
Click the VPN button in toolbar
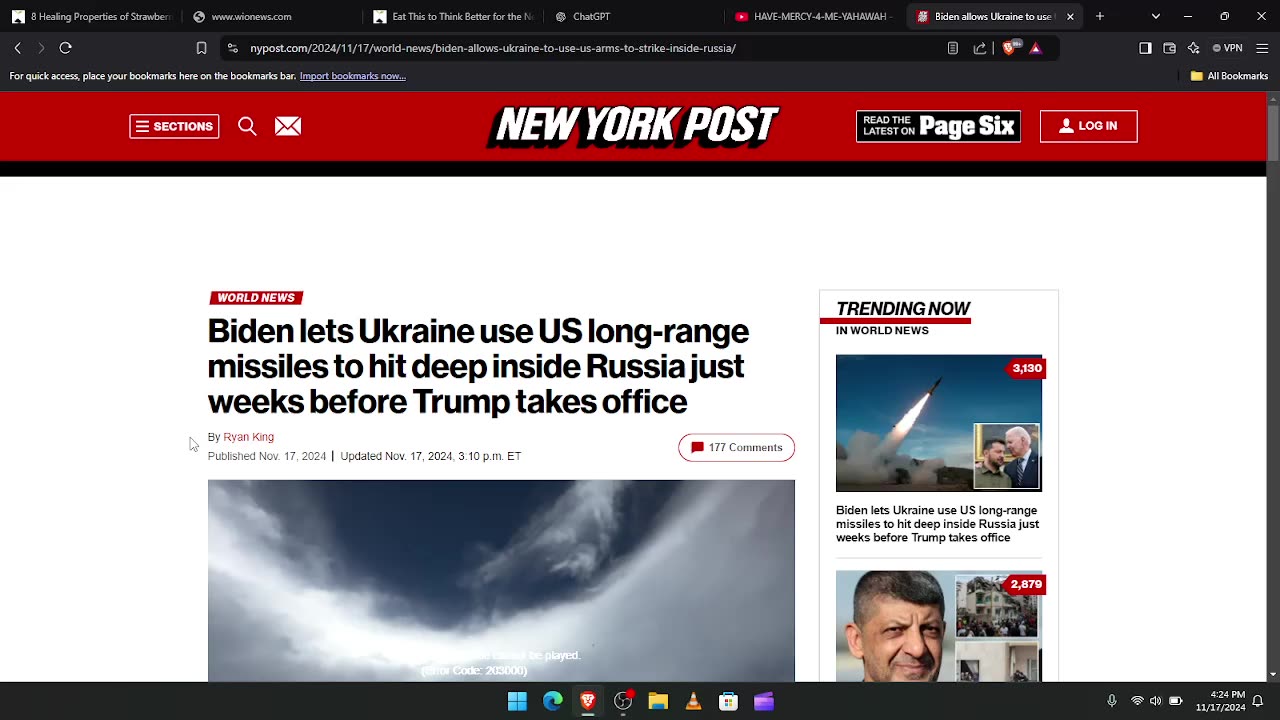[x=1227, y=48]
